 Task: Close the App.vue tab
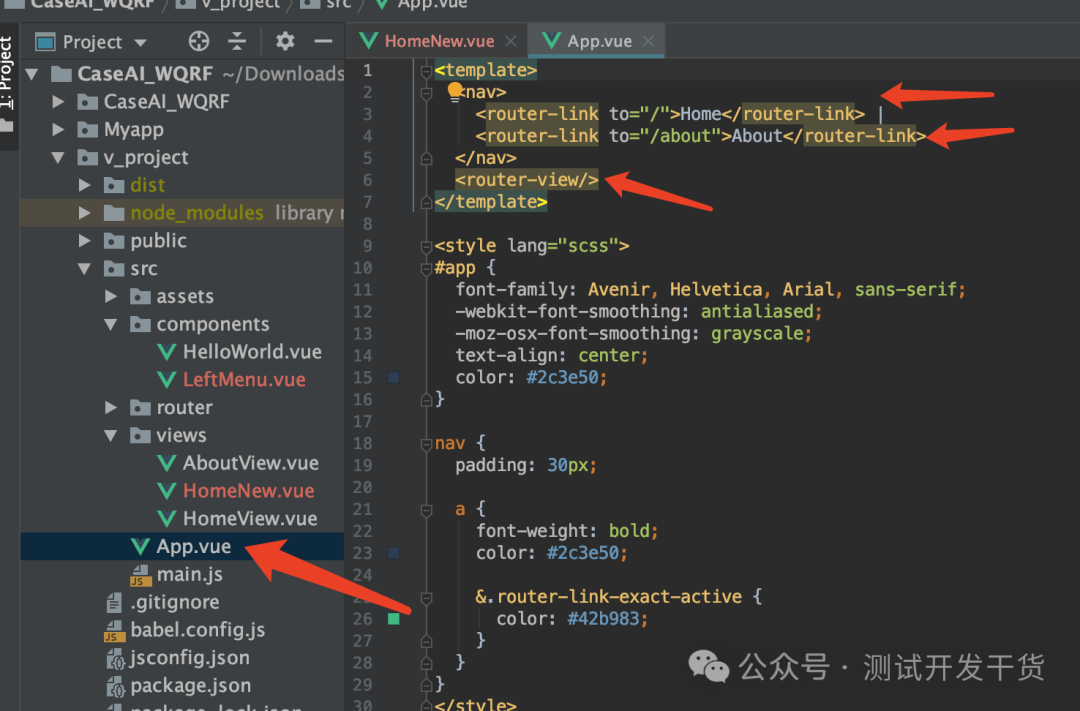648,41
